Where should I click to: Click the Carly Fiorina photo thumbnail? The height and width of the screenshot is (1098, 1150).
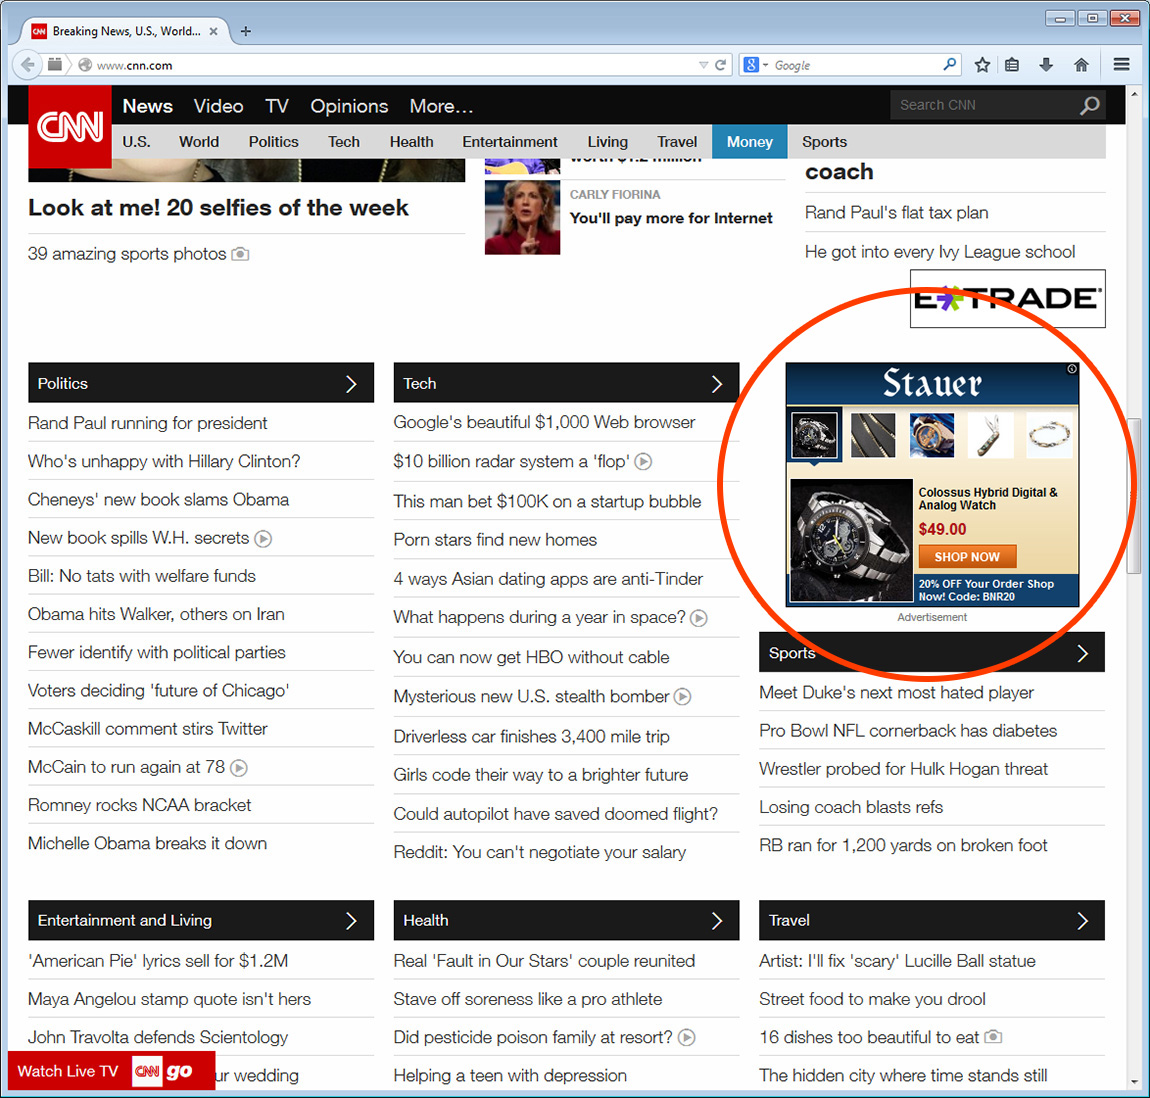[522, 218]
